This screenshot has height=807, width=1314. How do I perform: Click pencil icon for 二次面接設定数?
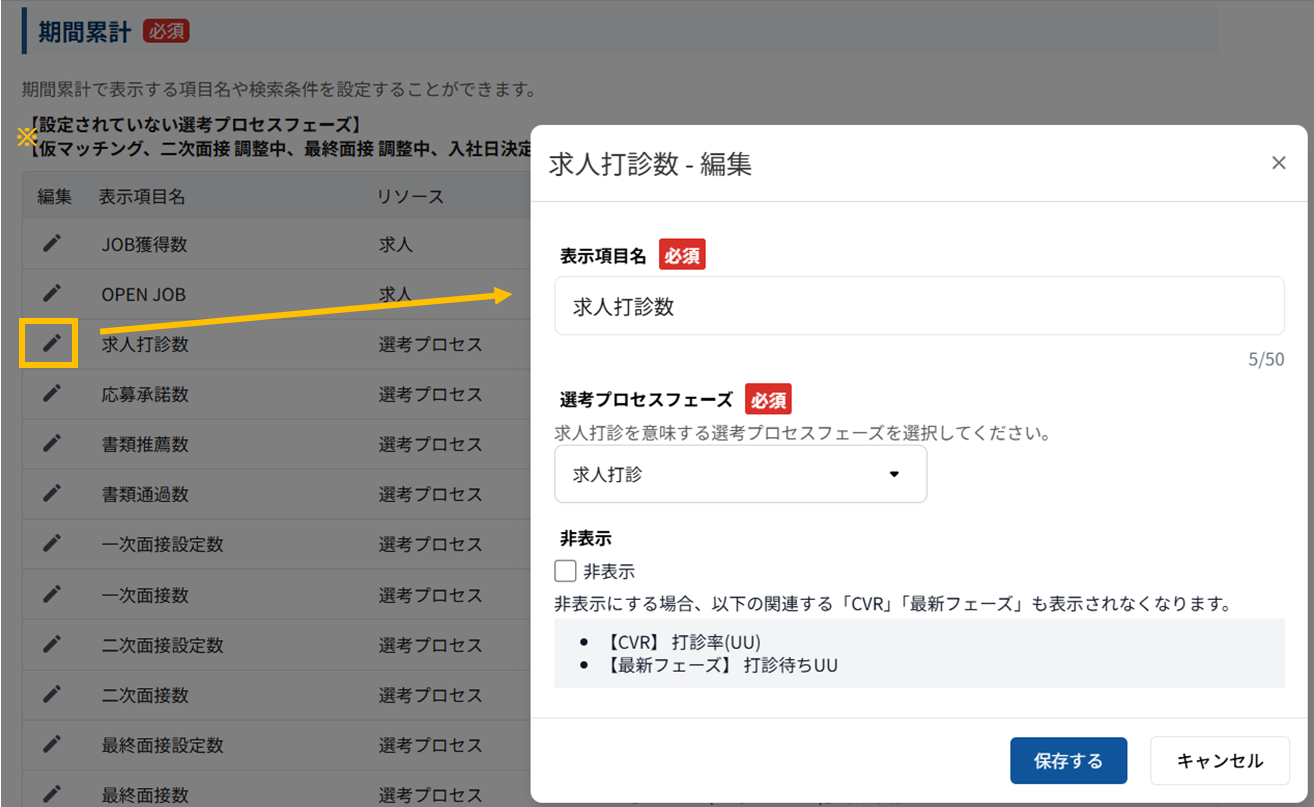(x=52, y=644)
